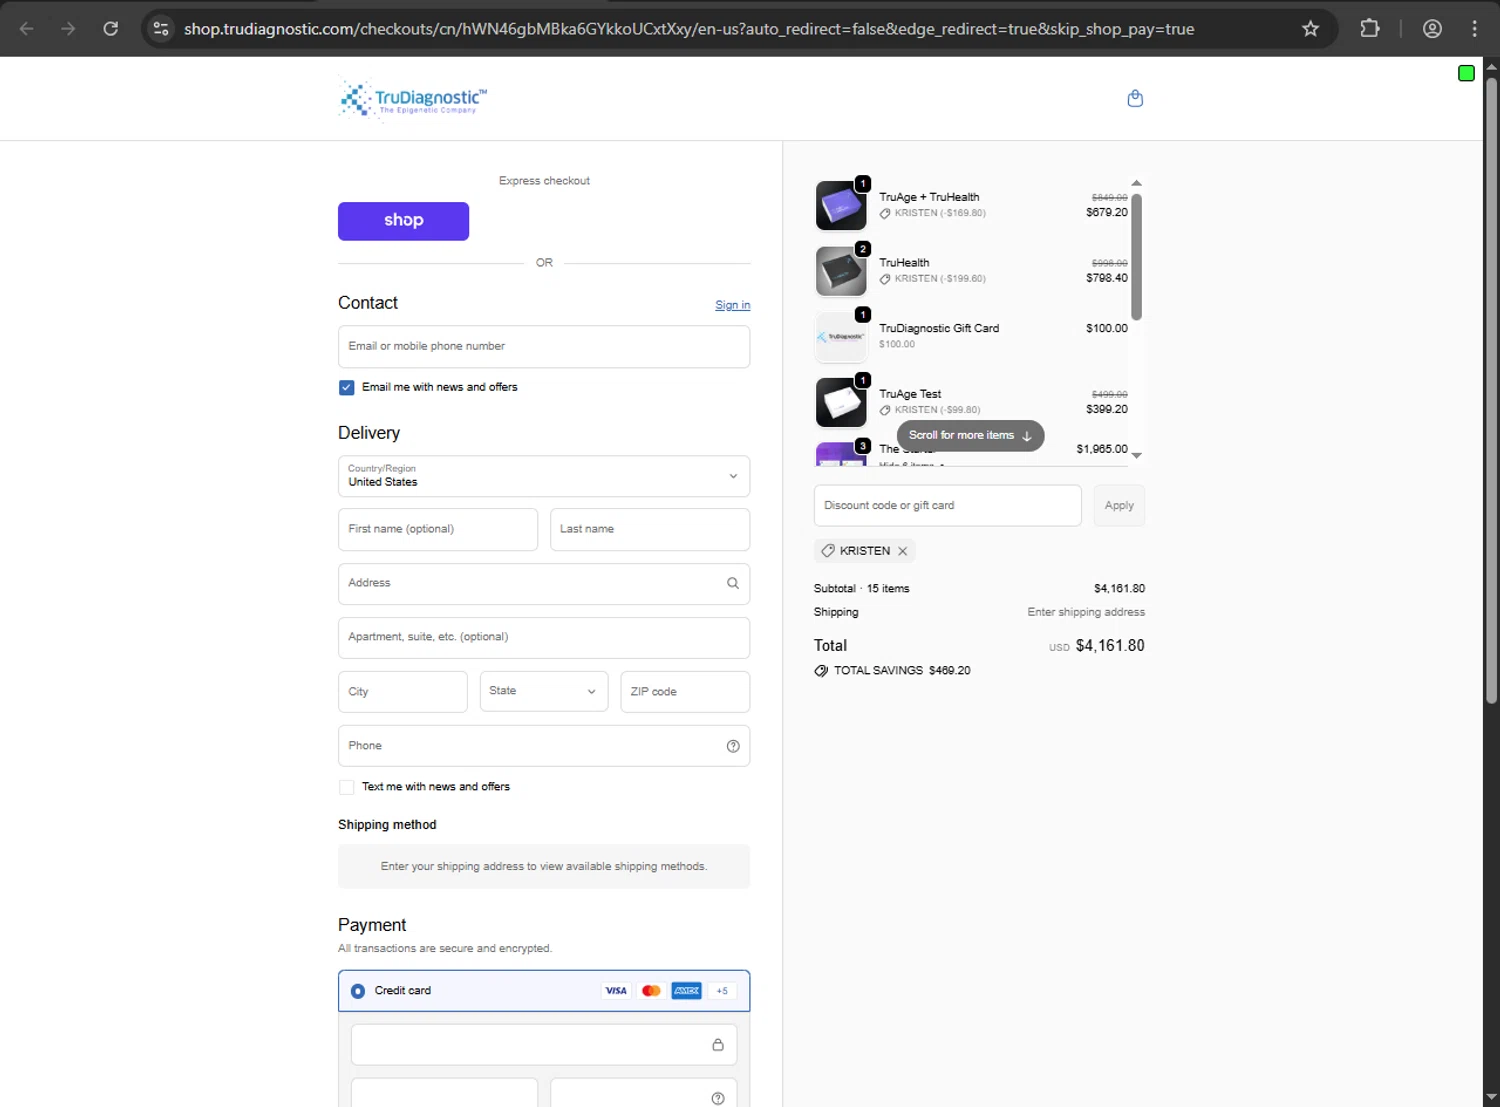
Task: Pay with the Shop express checkout button
Action: coord(403,221)
